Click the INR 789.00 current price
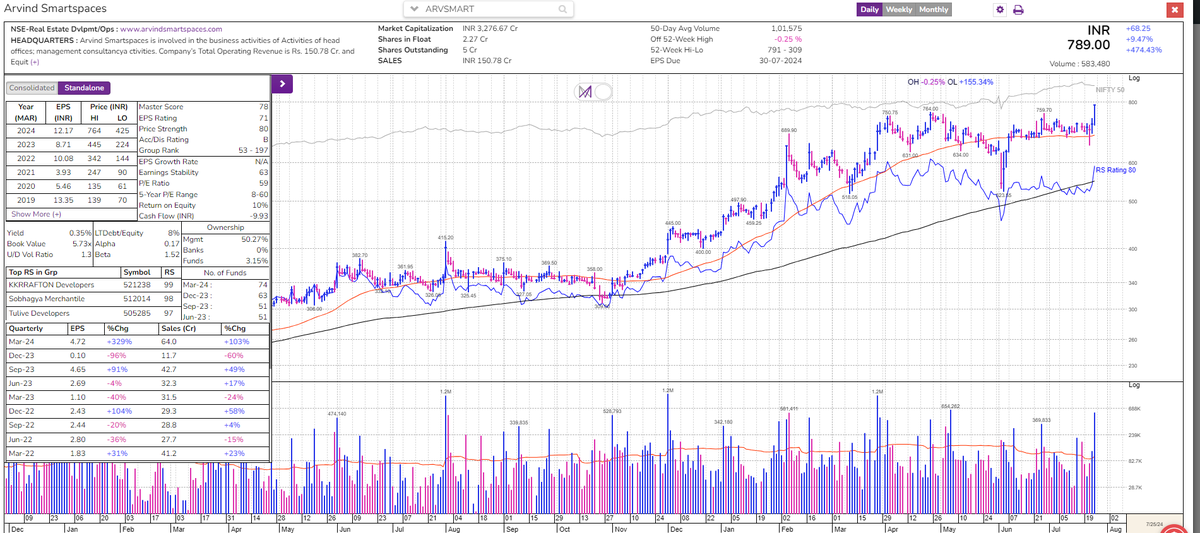The image size is (1200, 533). click(x=1089, y=39)
